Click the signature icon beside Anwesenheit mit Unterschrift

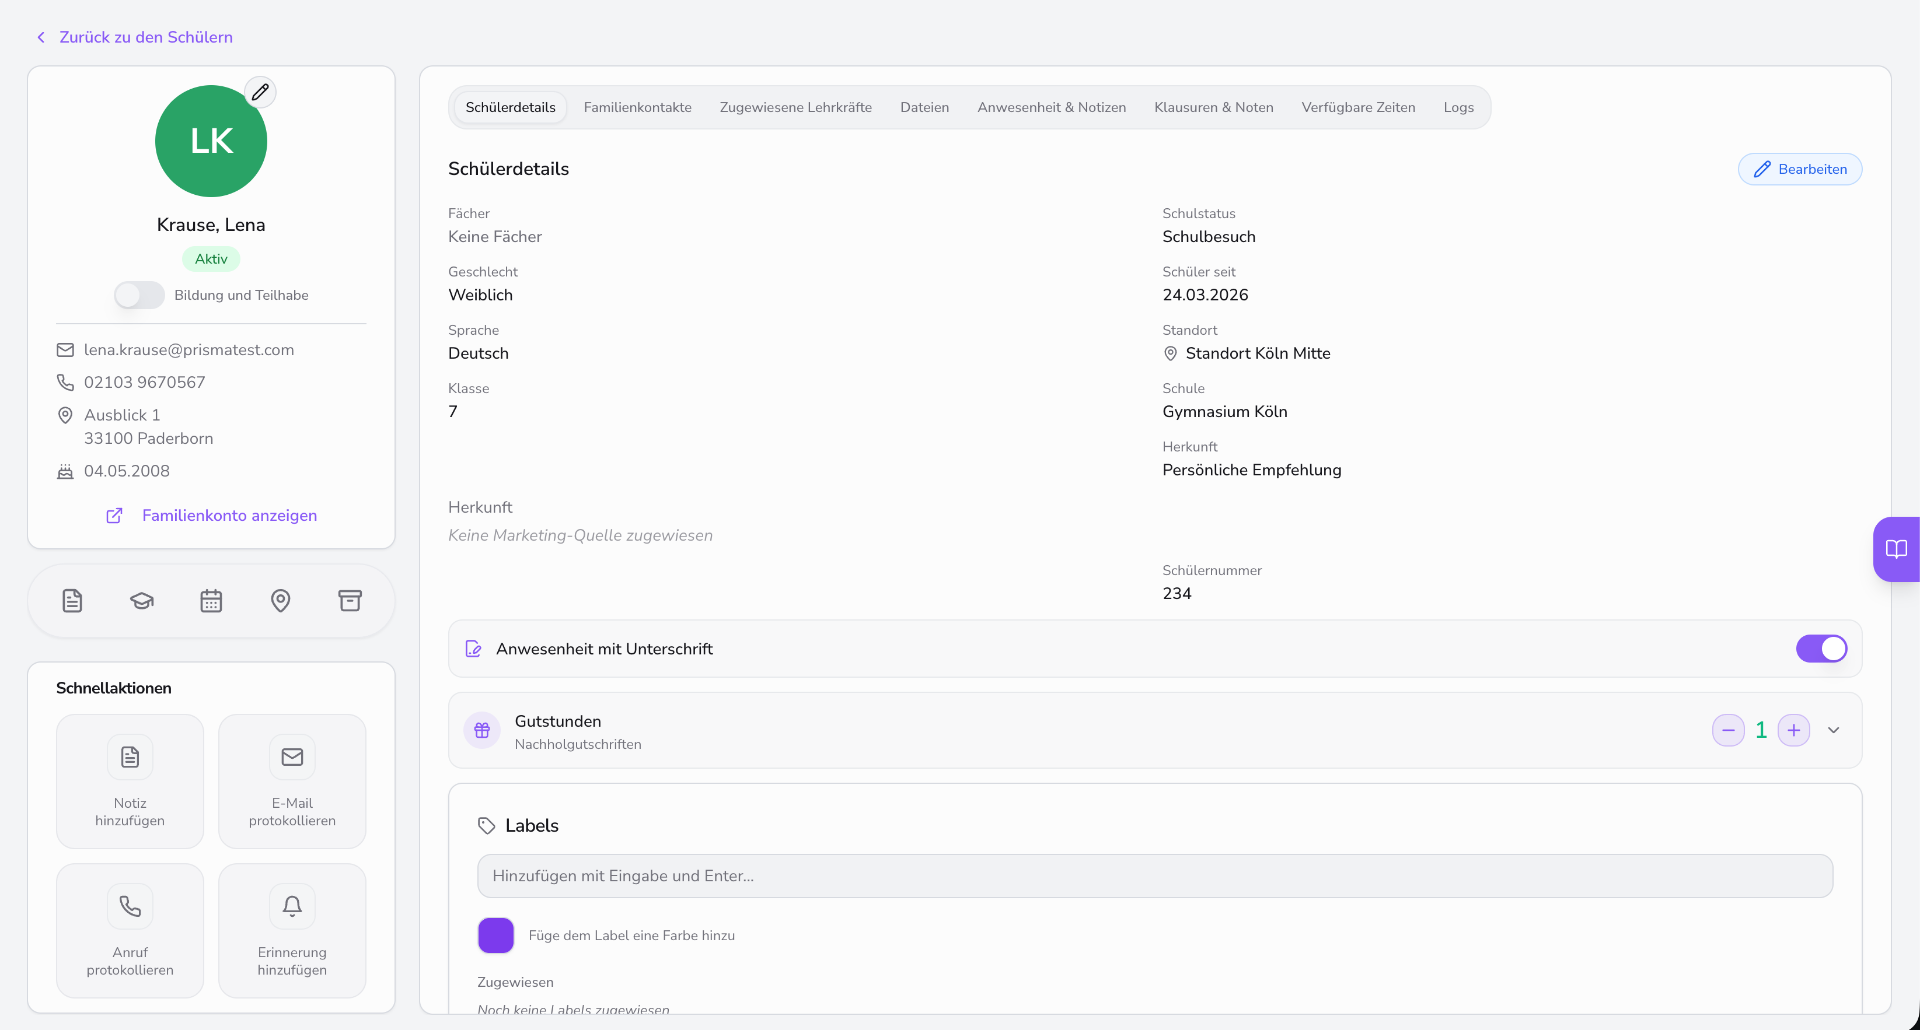(474, 649)
